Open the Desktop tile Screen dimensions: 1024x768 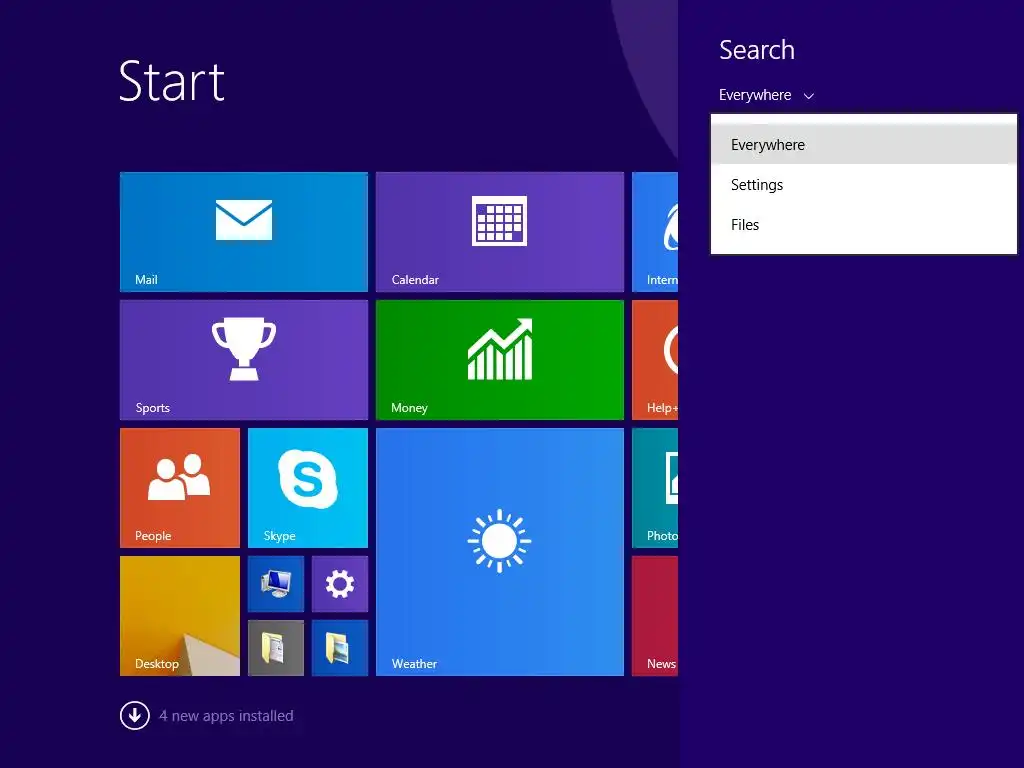coord(180,616)
